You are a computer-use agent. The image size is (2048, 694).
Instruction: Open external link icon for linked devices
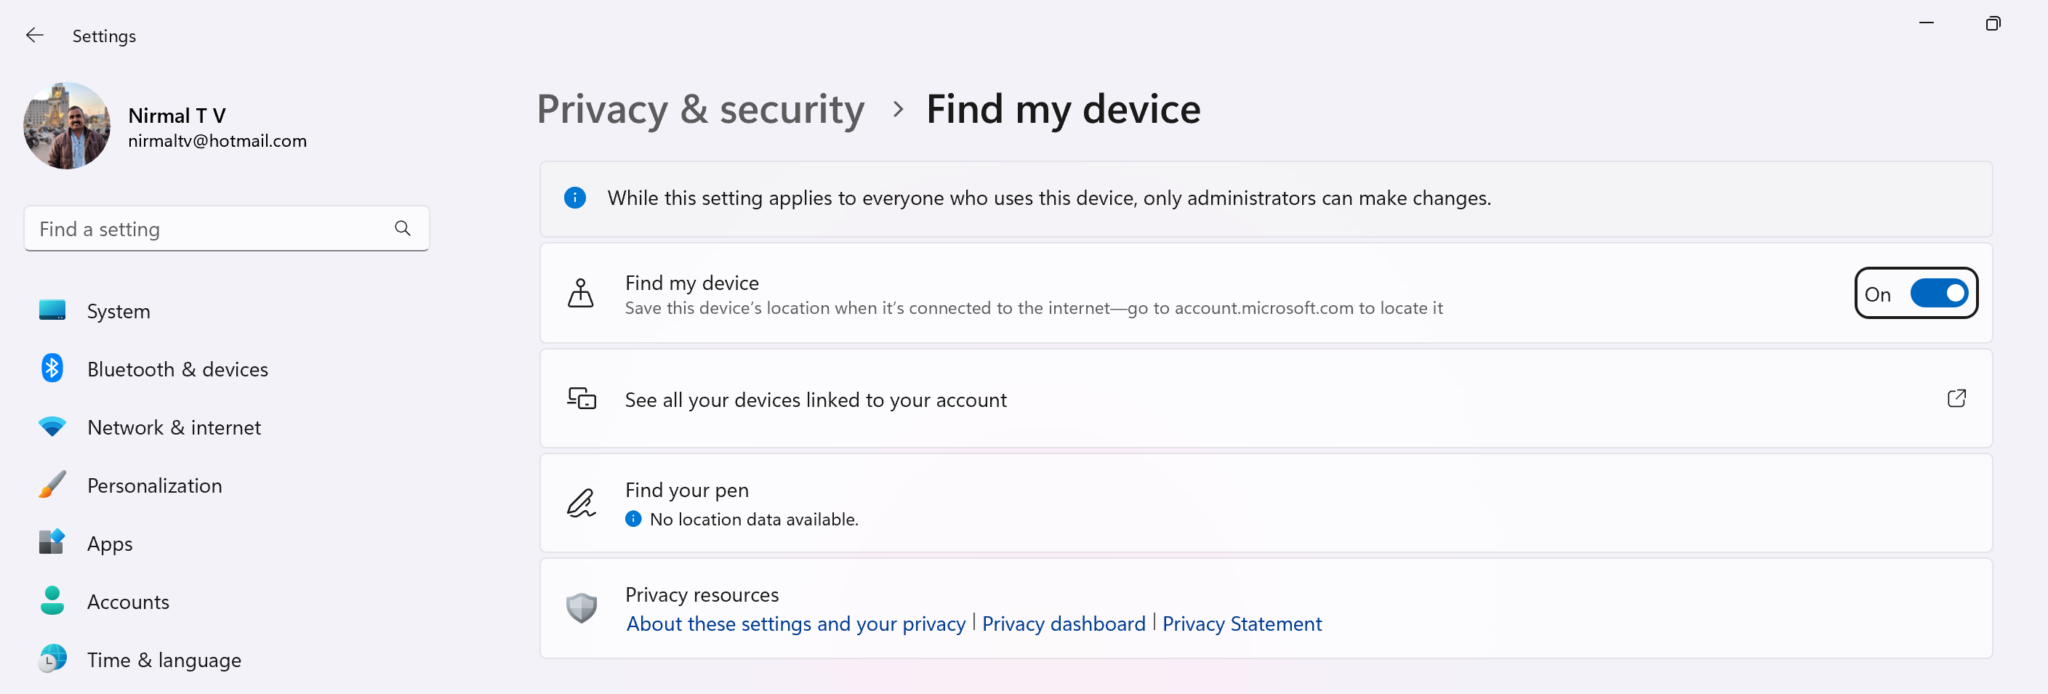[x=1956, y=398]
